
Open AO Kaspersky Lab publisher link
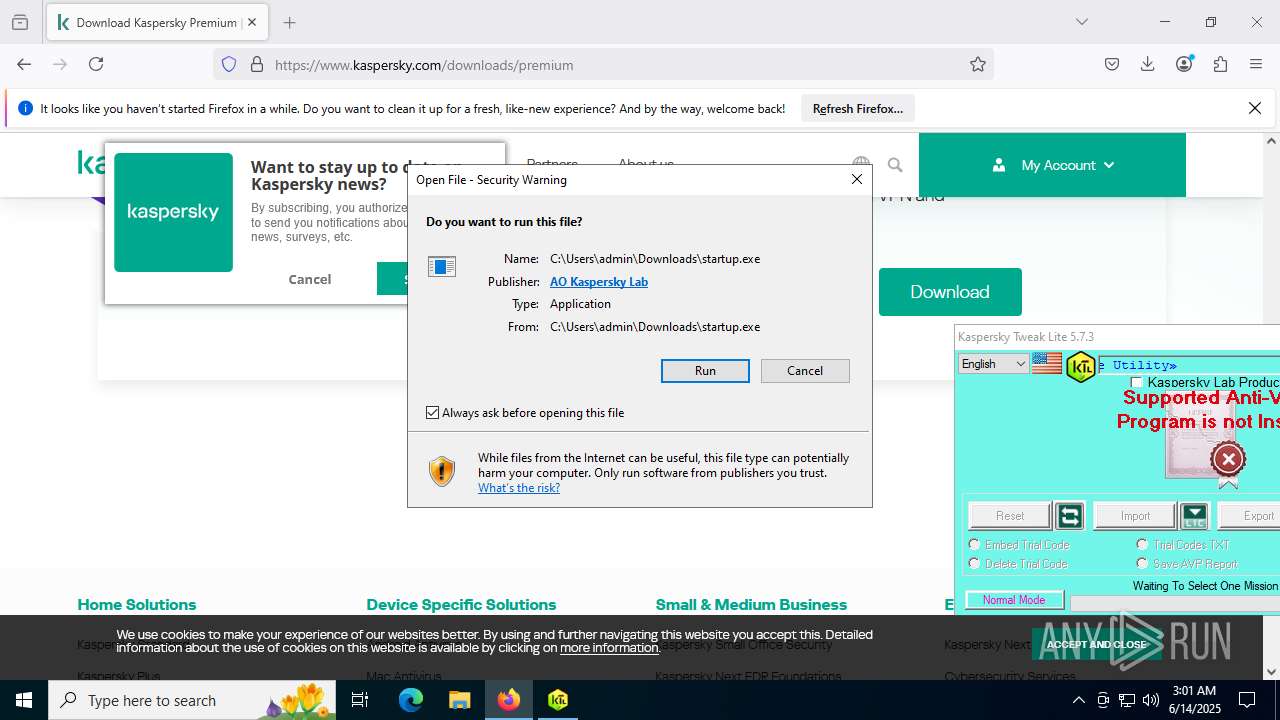click(x=599, y=281)
